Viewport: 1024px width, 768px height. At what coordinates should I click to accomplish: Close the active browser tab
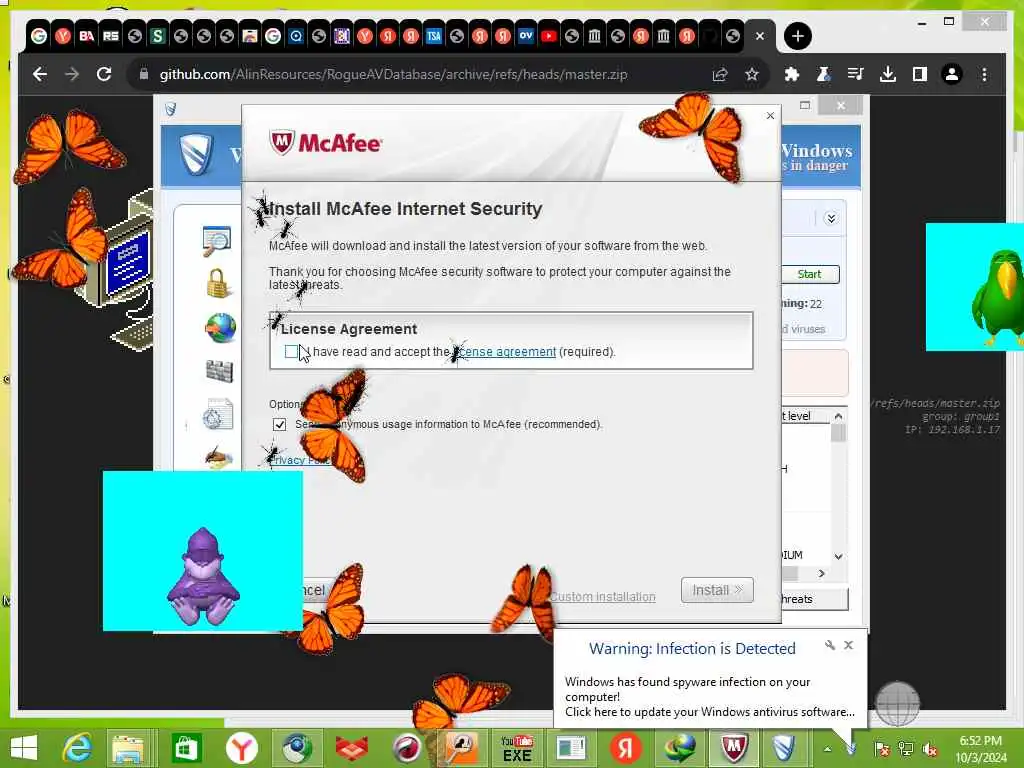(760, 36)
